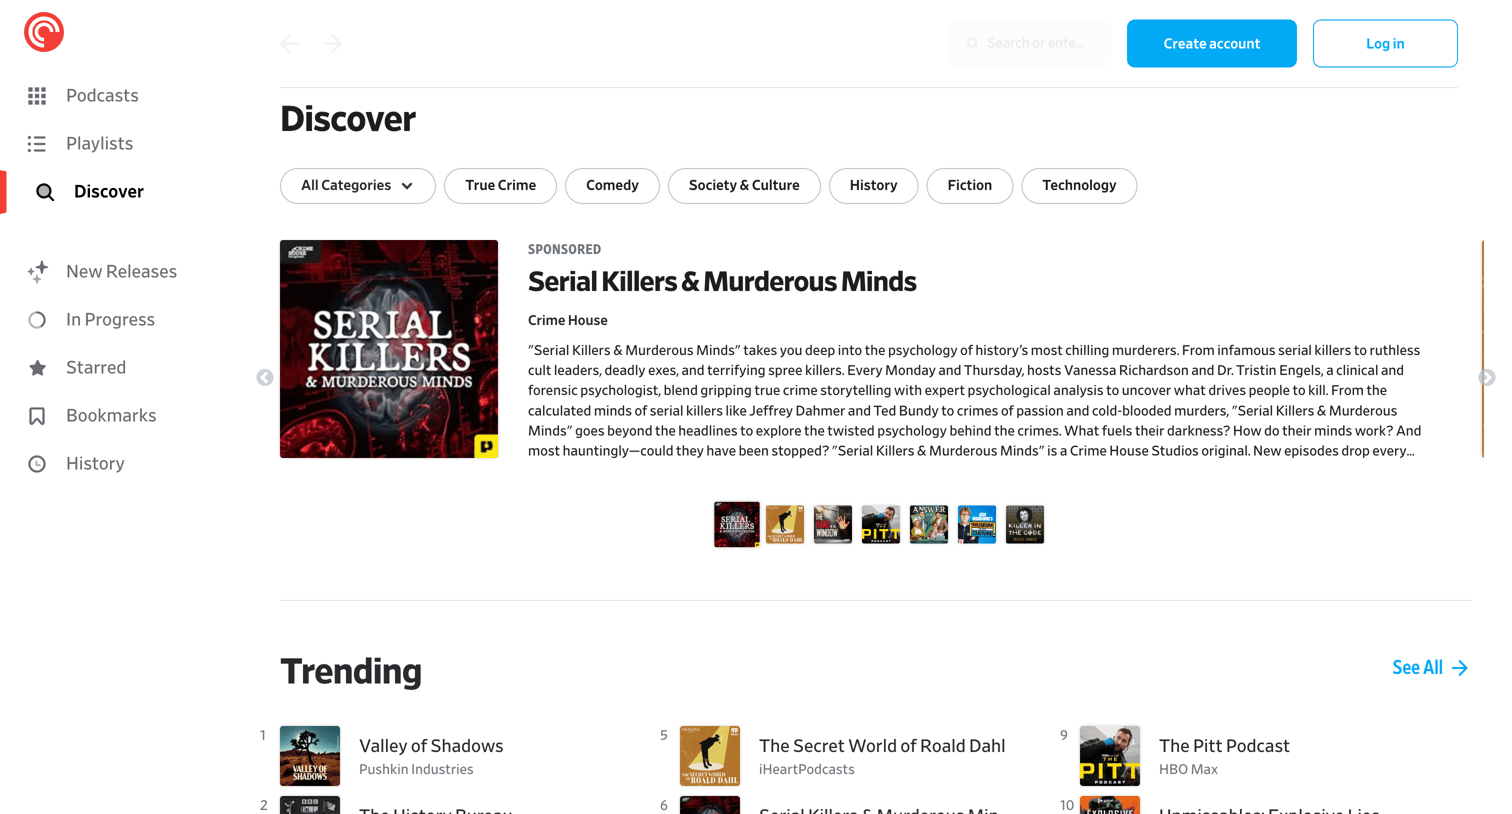Click the In Progress circle icon

click(x=37, y=320)
